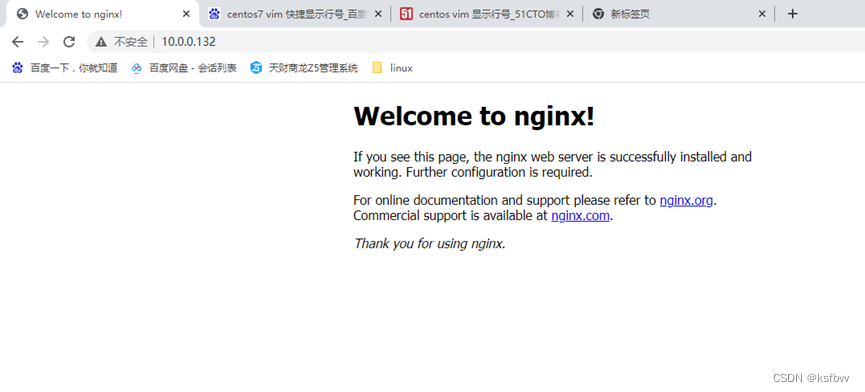Reload the page with refresh icon
The height and width of the screenshot is (392, 865).
(x=69, y=42)
